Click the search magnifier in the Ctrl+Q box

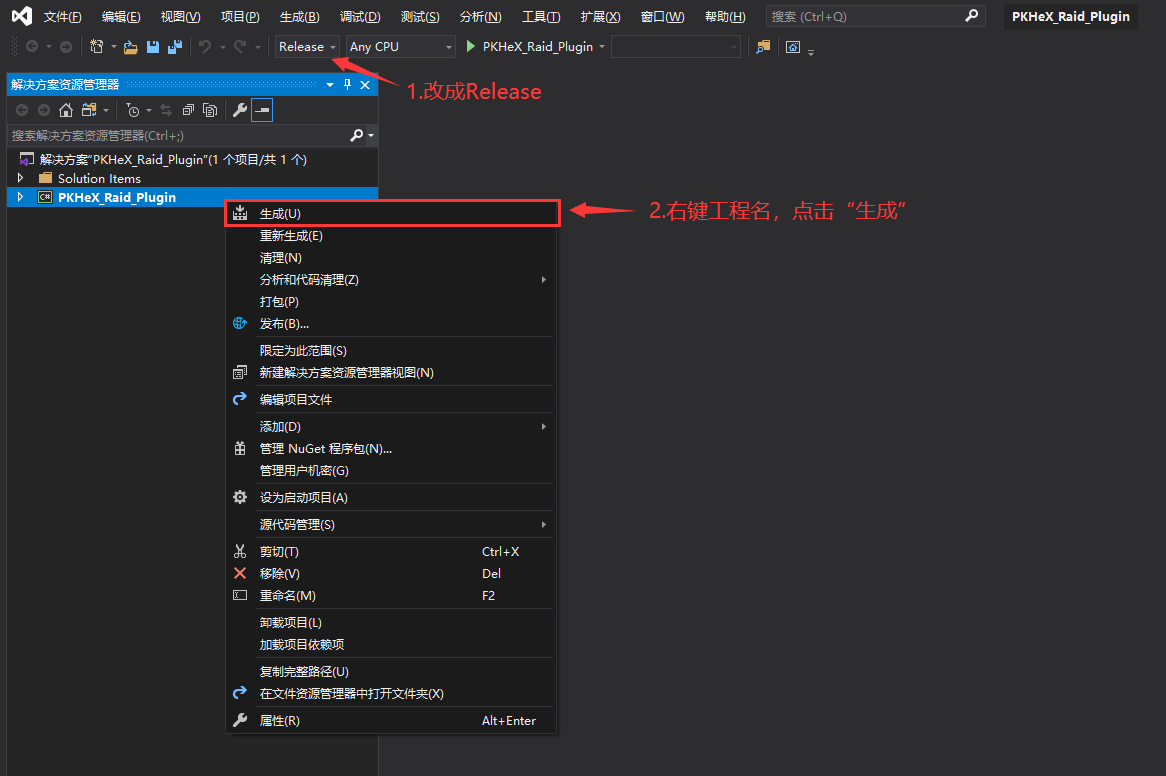972,15
